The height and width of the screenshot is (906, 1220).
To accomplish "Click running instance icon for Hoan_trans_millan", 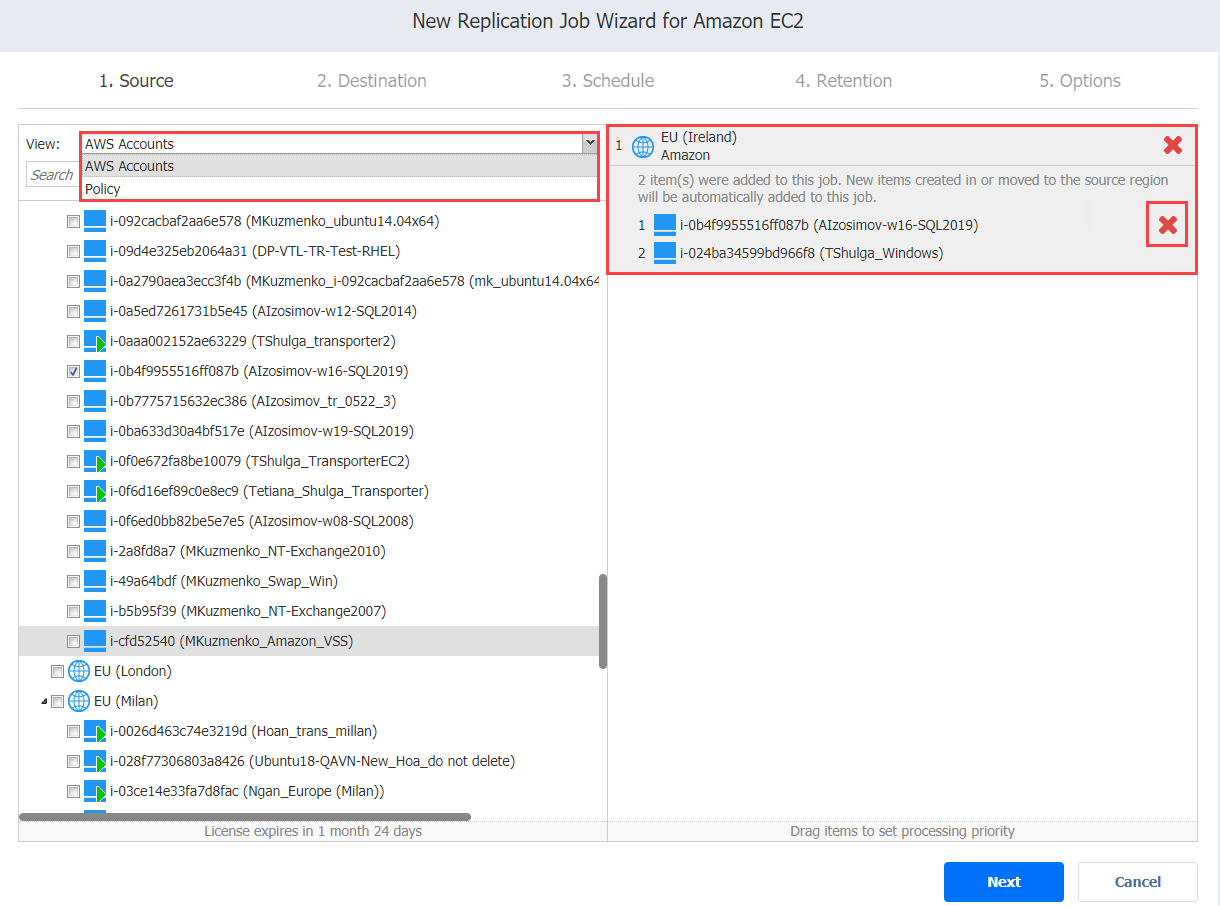I will (x=95, y=731).
